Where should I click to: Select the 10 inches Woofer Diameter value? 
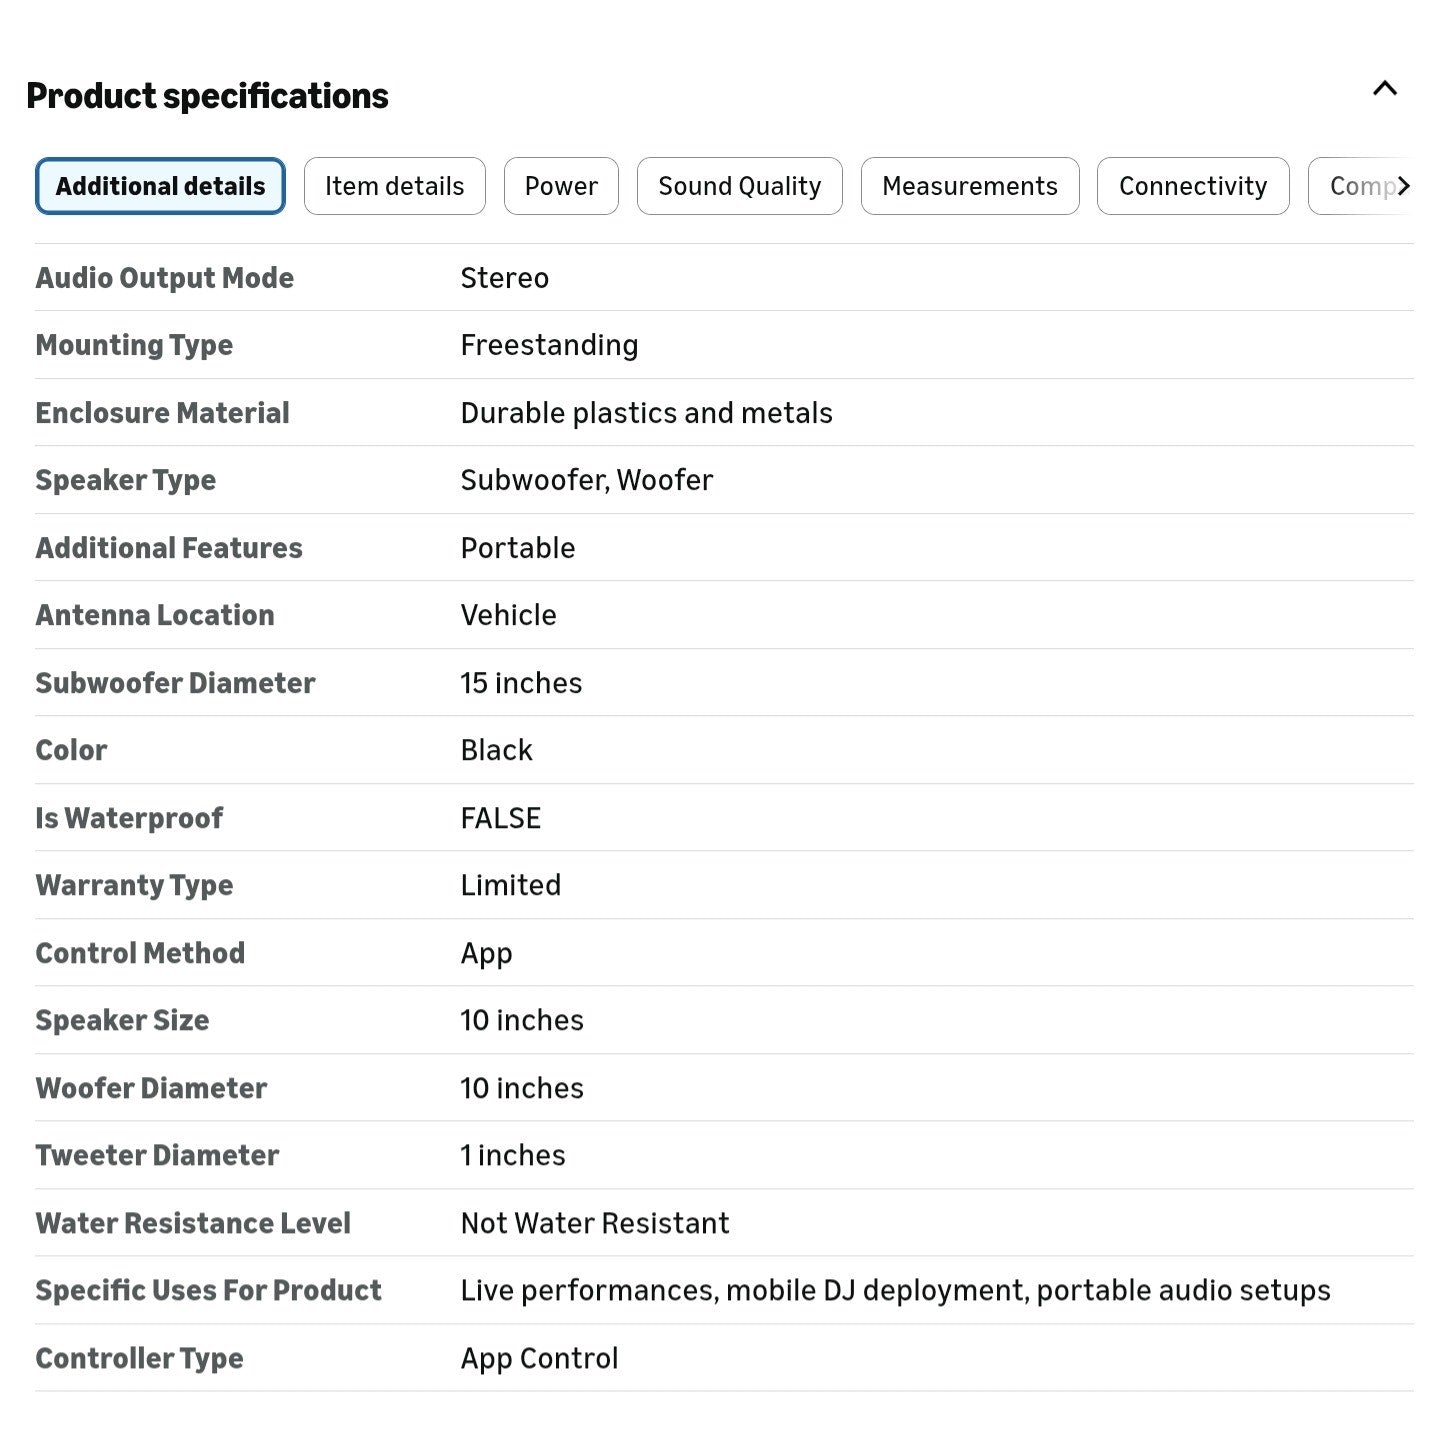(522, 1088)
